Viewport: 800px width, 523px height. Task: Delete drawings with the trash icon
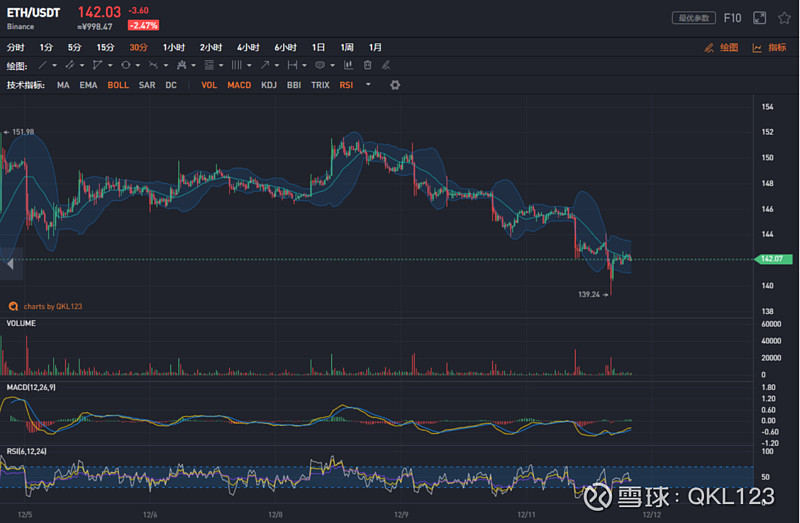[367, 65]
